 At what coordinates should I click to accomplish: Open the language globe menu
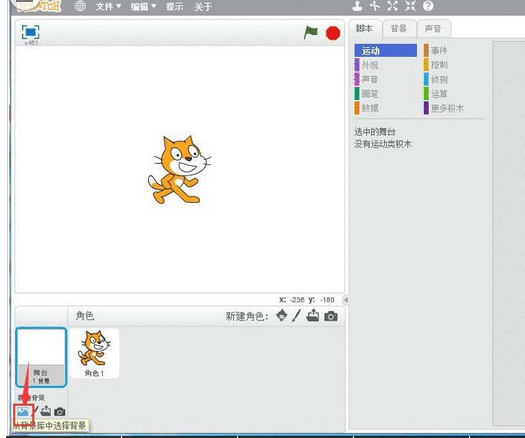pyautogui.click(x=80, y=6)
